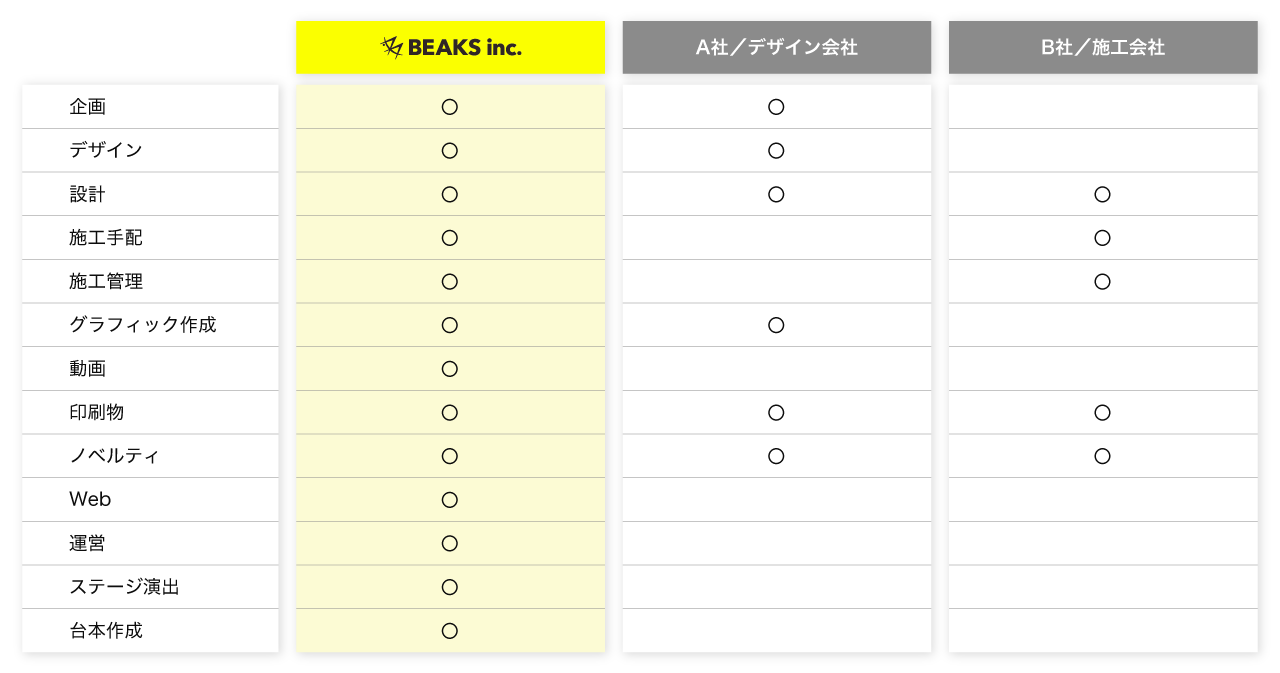Image resolution: width=1280 pixels, height=673 pixels.
Task: Click the empty A社 cell for 動画
Action: pyautogui.click(x=776, y=369)
